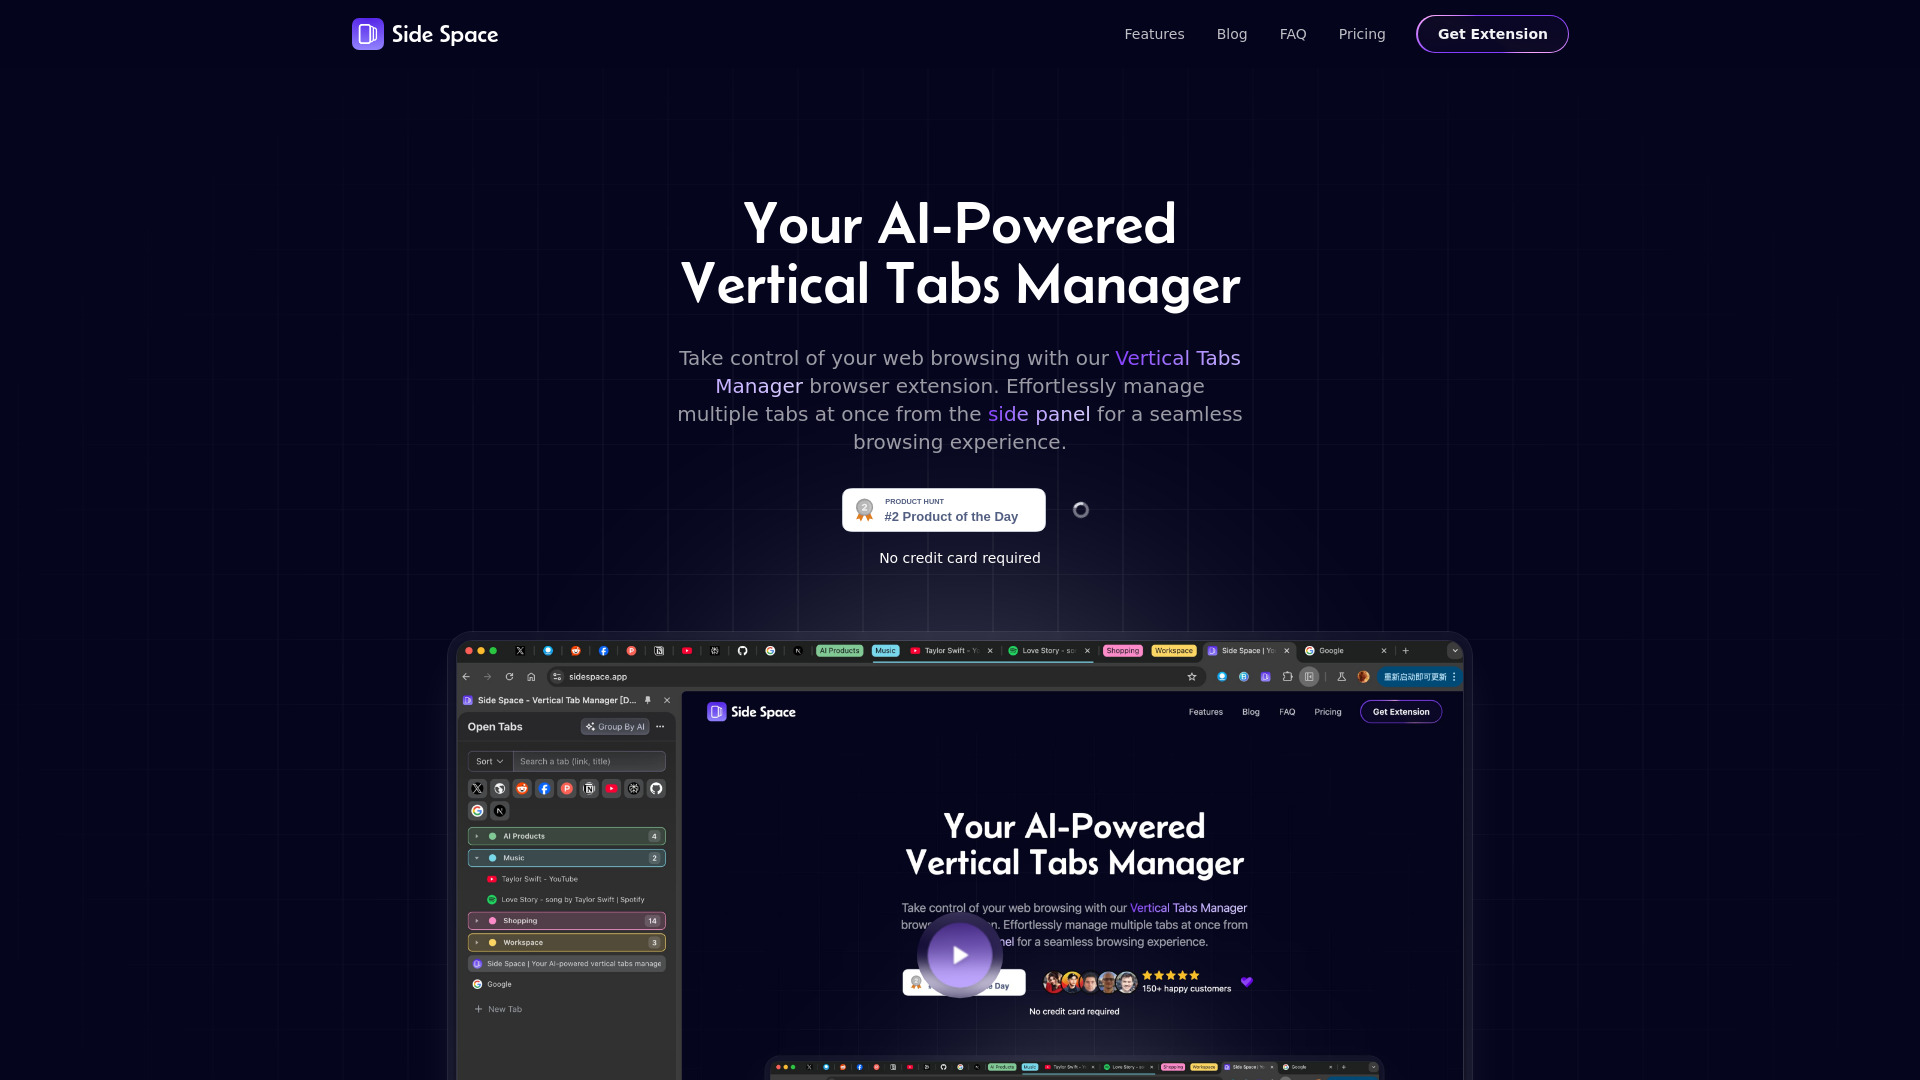This screenshot has width=1920, height=1080.
Task: Click the Reddit tab icon
Action: [x=522, y=787]
